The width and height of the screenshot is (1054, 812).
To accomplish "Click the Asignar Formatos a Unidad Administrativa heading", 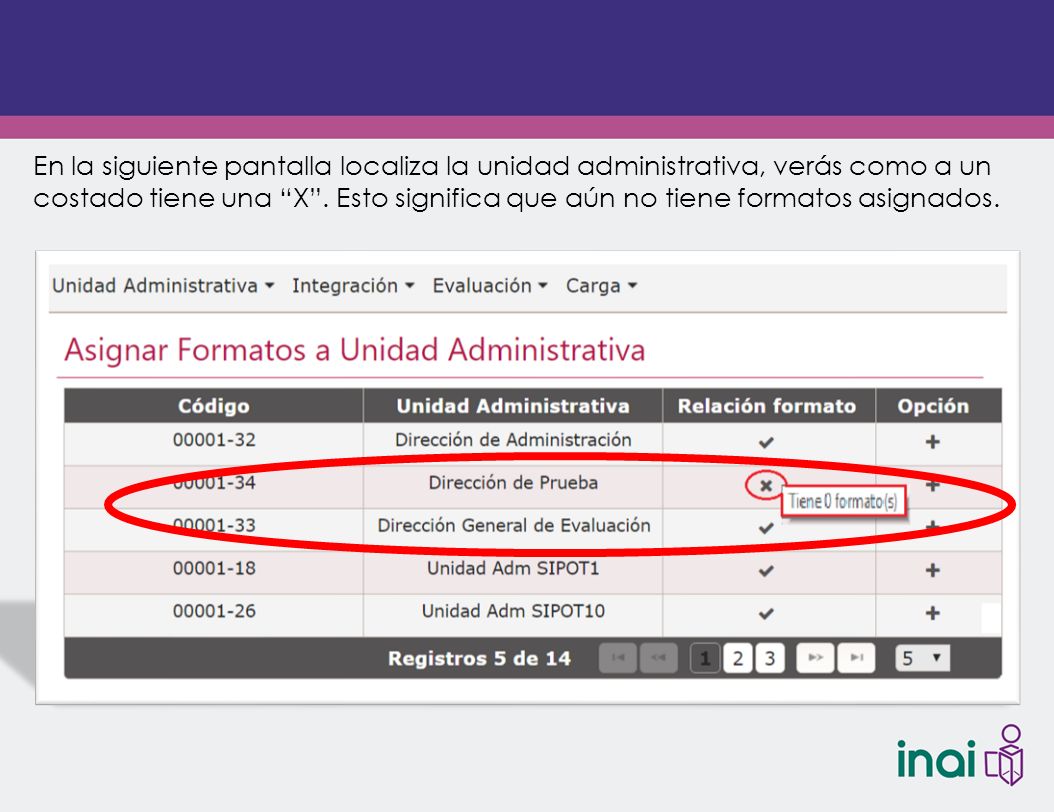I will (x=355, y=350).
